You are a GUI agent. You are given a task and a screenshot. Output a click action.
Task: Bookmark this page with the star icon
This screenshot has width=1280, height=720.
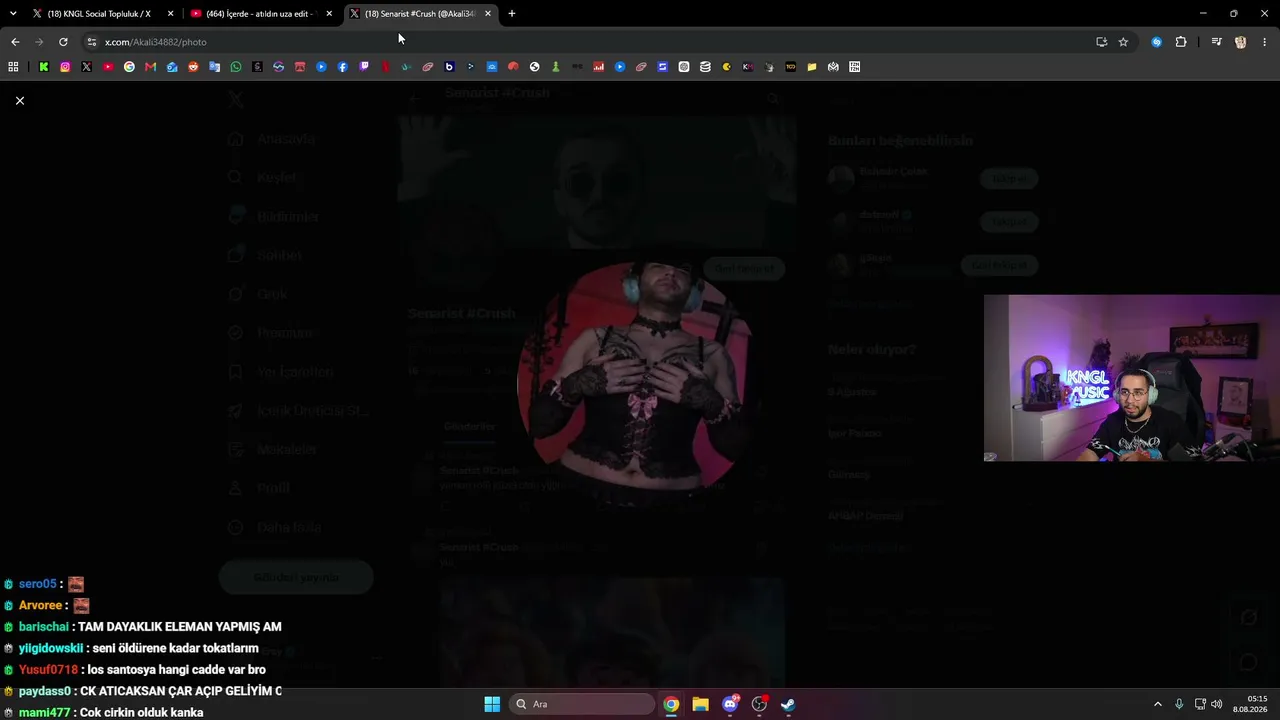click(1123, 42)
